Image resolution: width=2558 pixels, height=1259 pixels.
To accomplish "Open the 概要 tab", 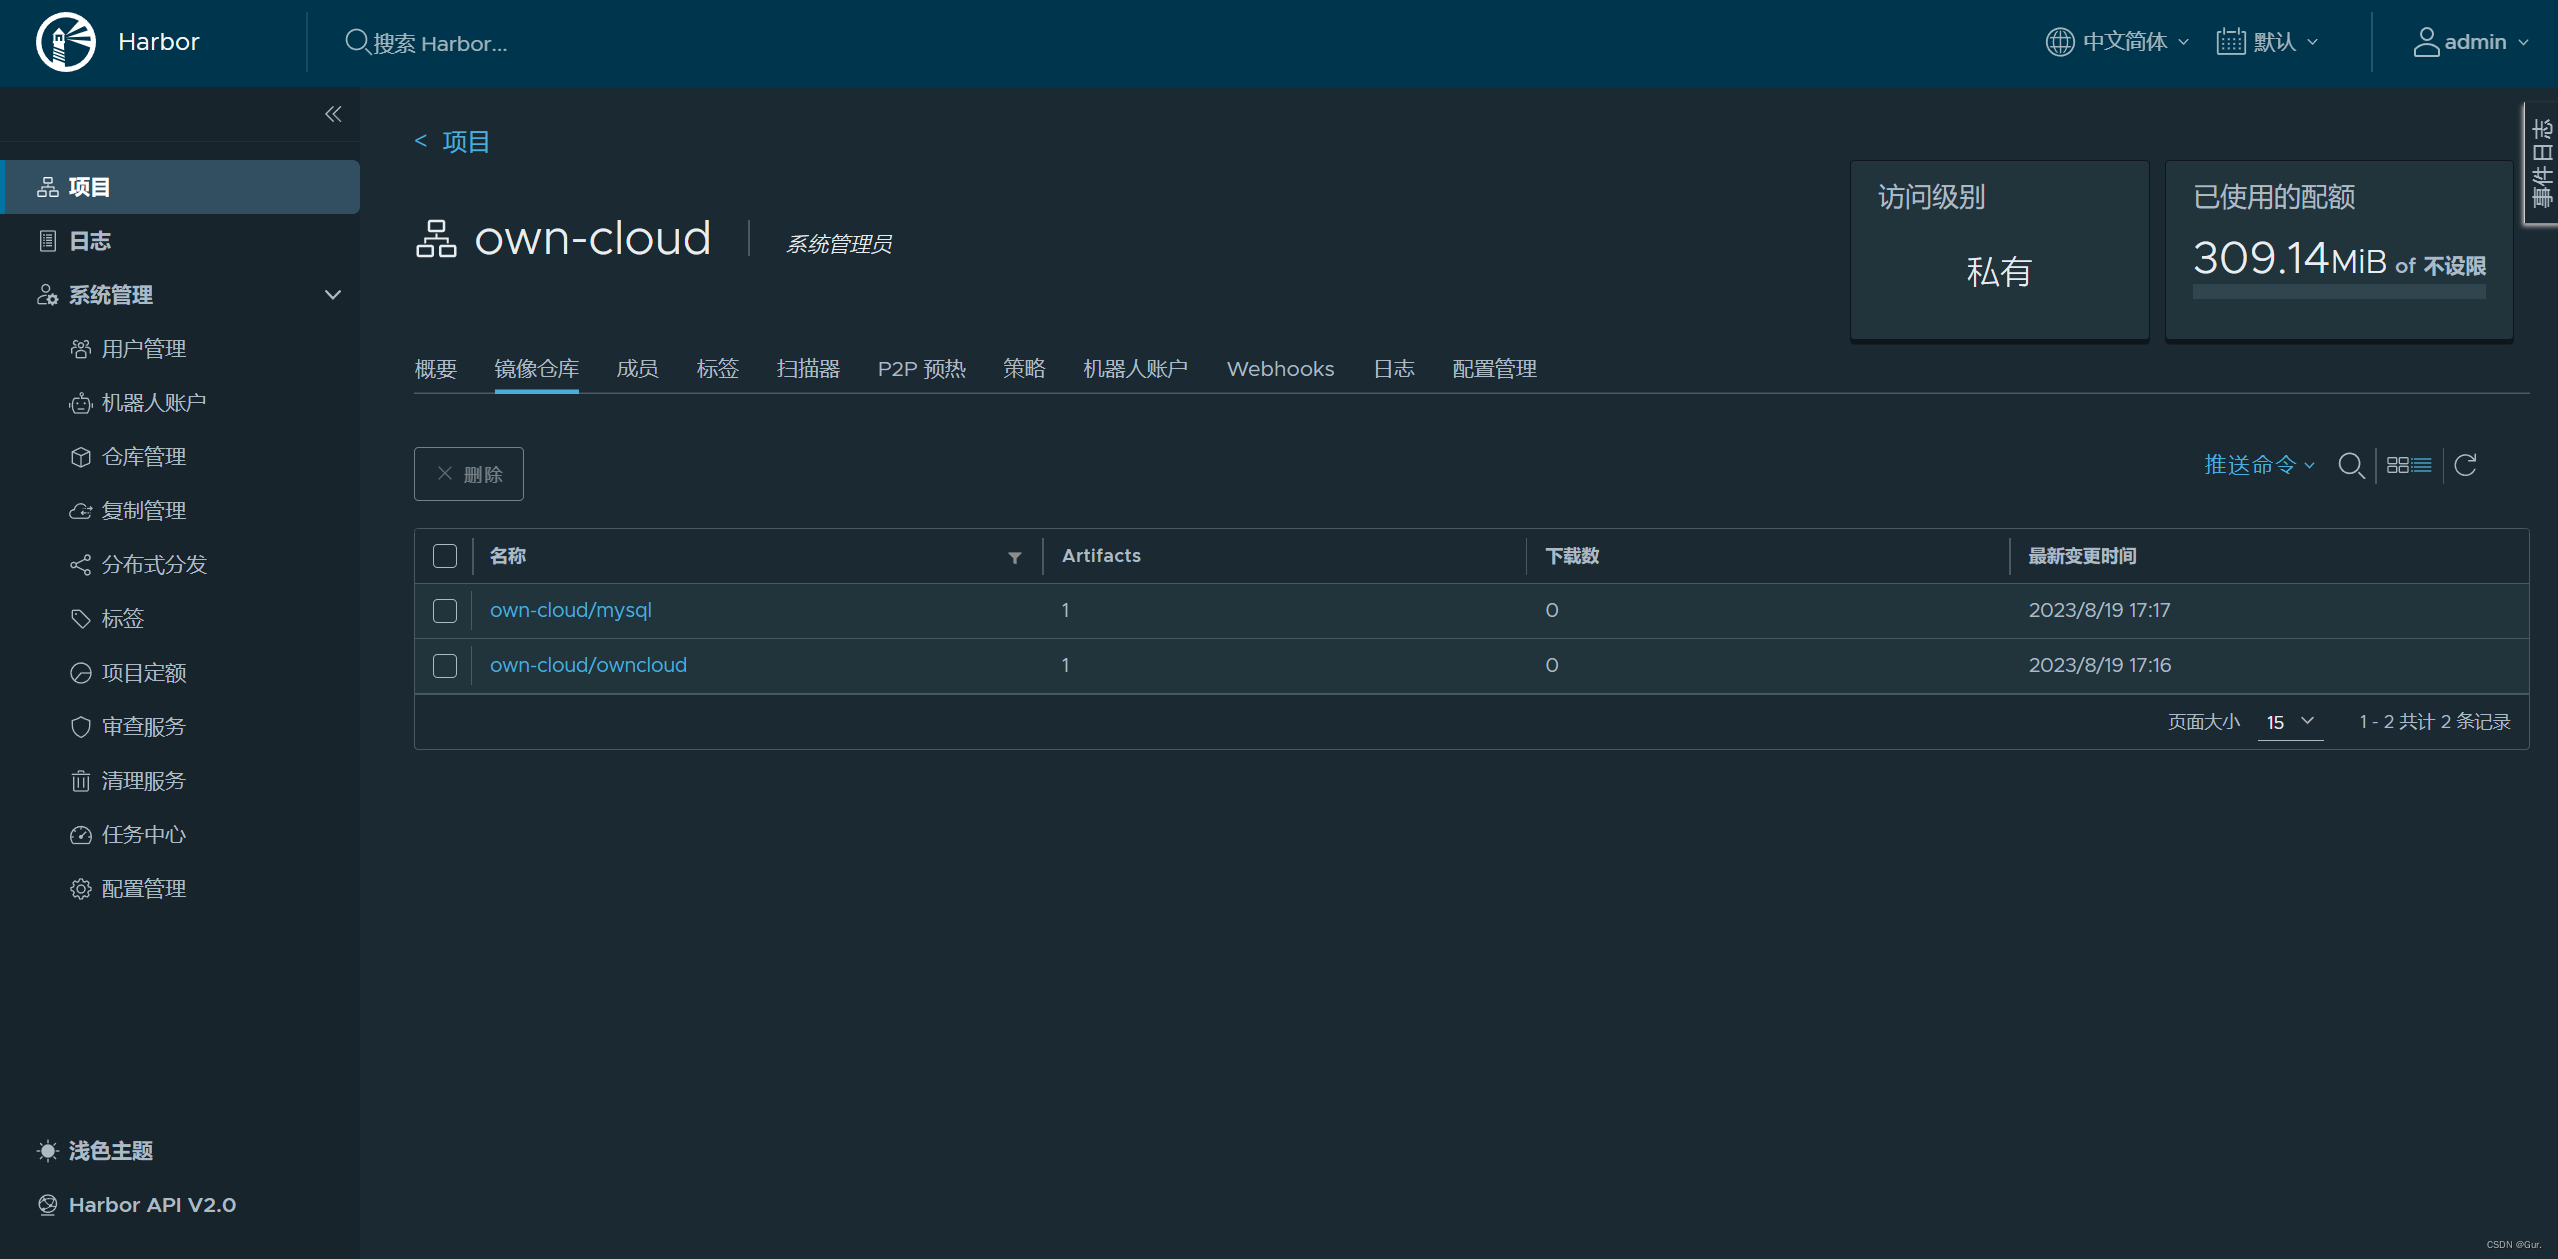I will [x=436, y=369].
